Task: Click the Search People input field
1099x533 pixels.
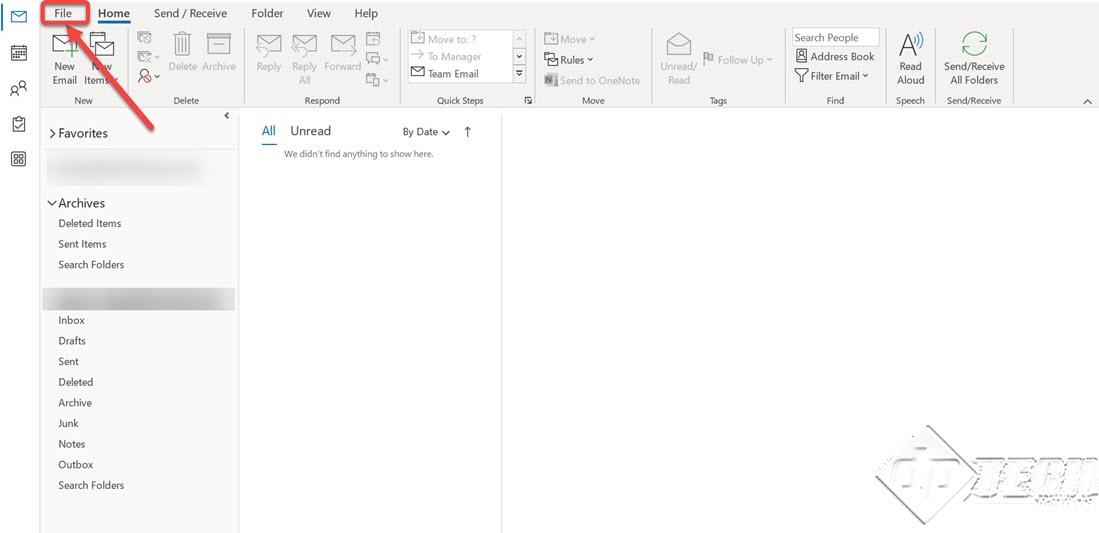Action: point(835,38)
